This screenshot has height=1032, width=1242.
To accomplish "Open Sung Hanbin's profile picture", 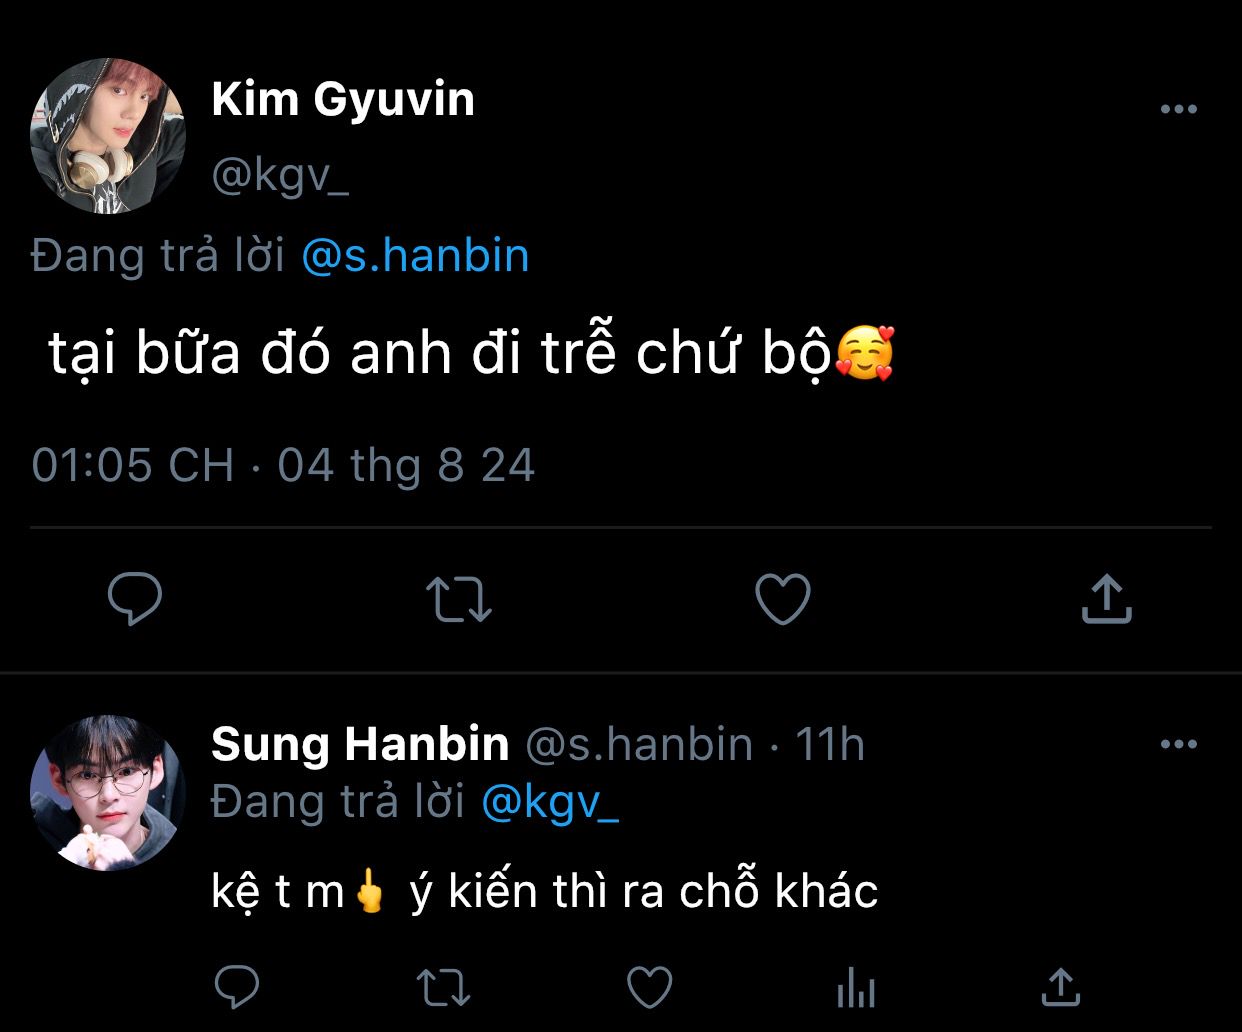I will coord(108,792).
